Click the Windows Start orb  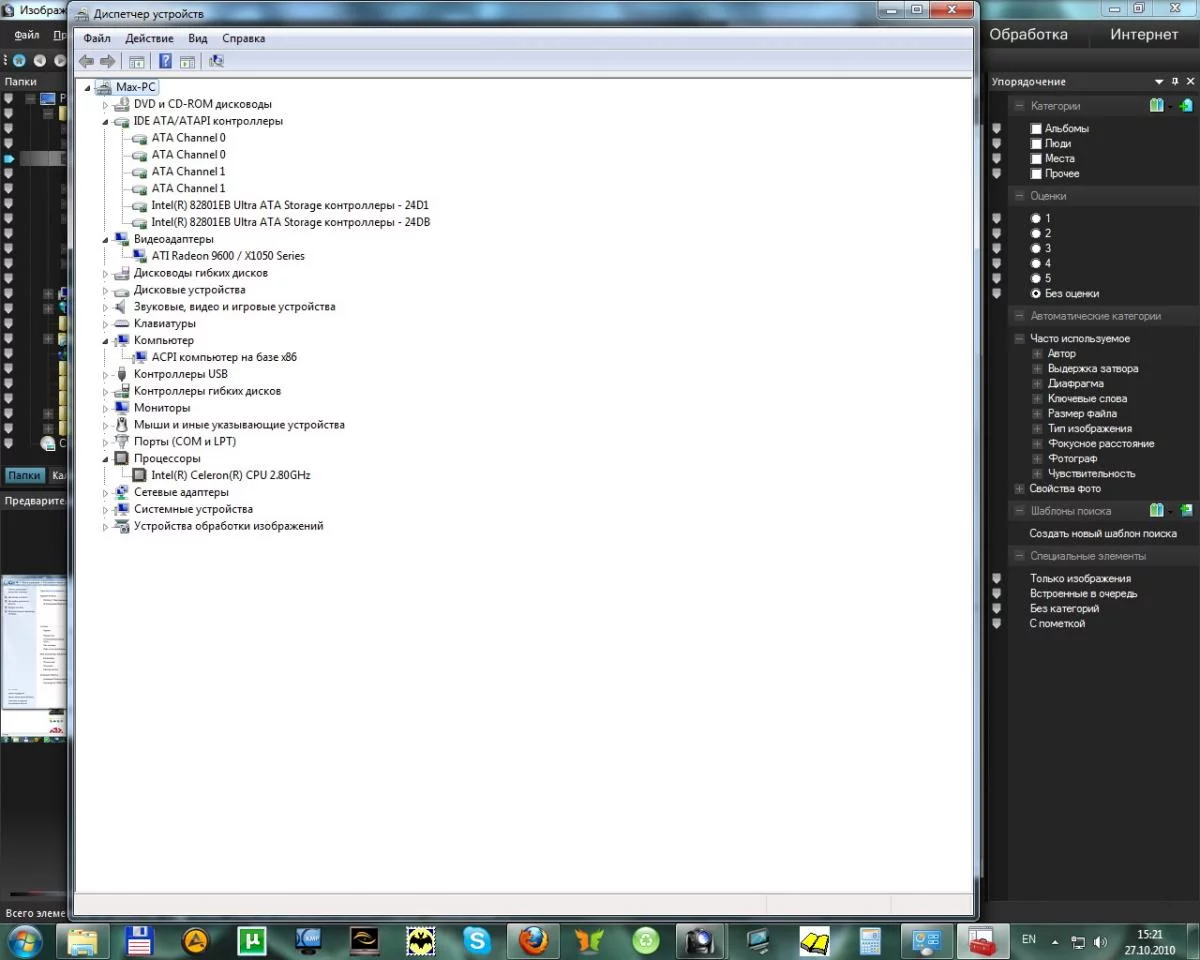coord(24,940)
